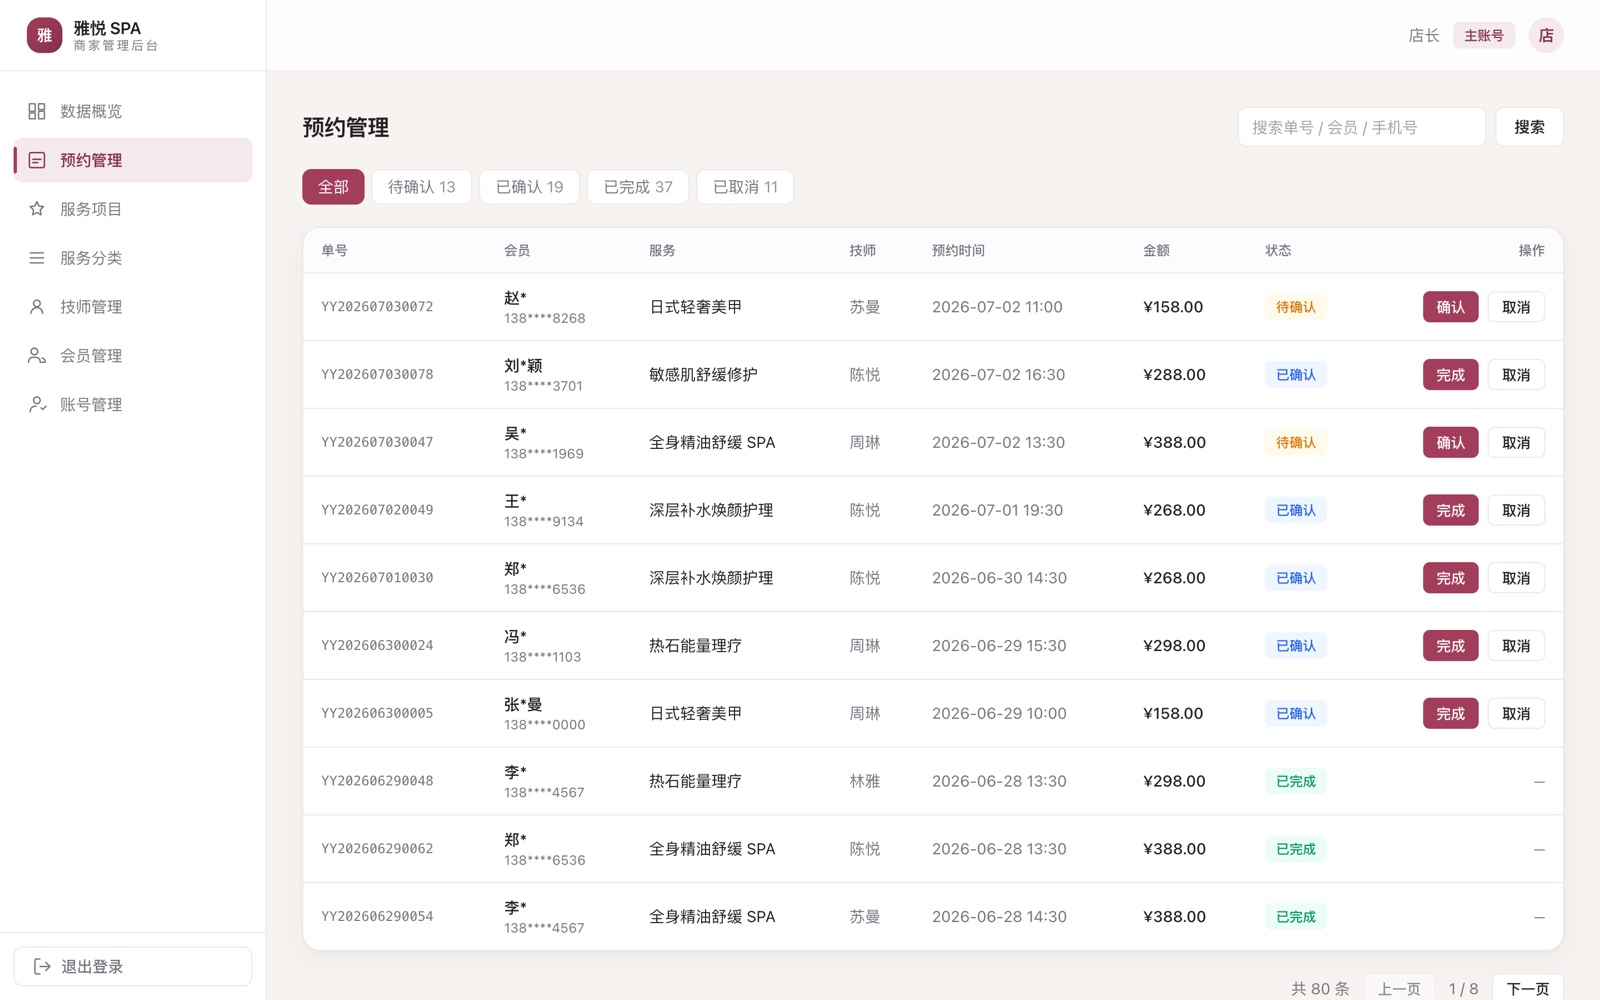Complete order YY202606300005

[x=1450, y=713]
